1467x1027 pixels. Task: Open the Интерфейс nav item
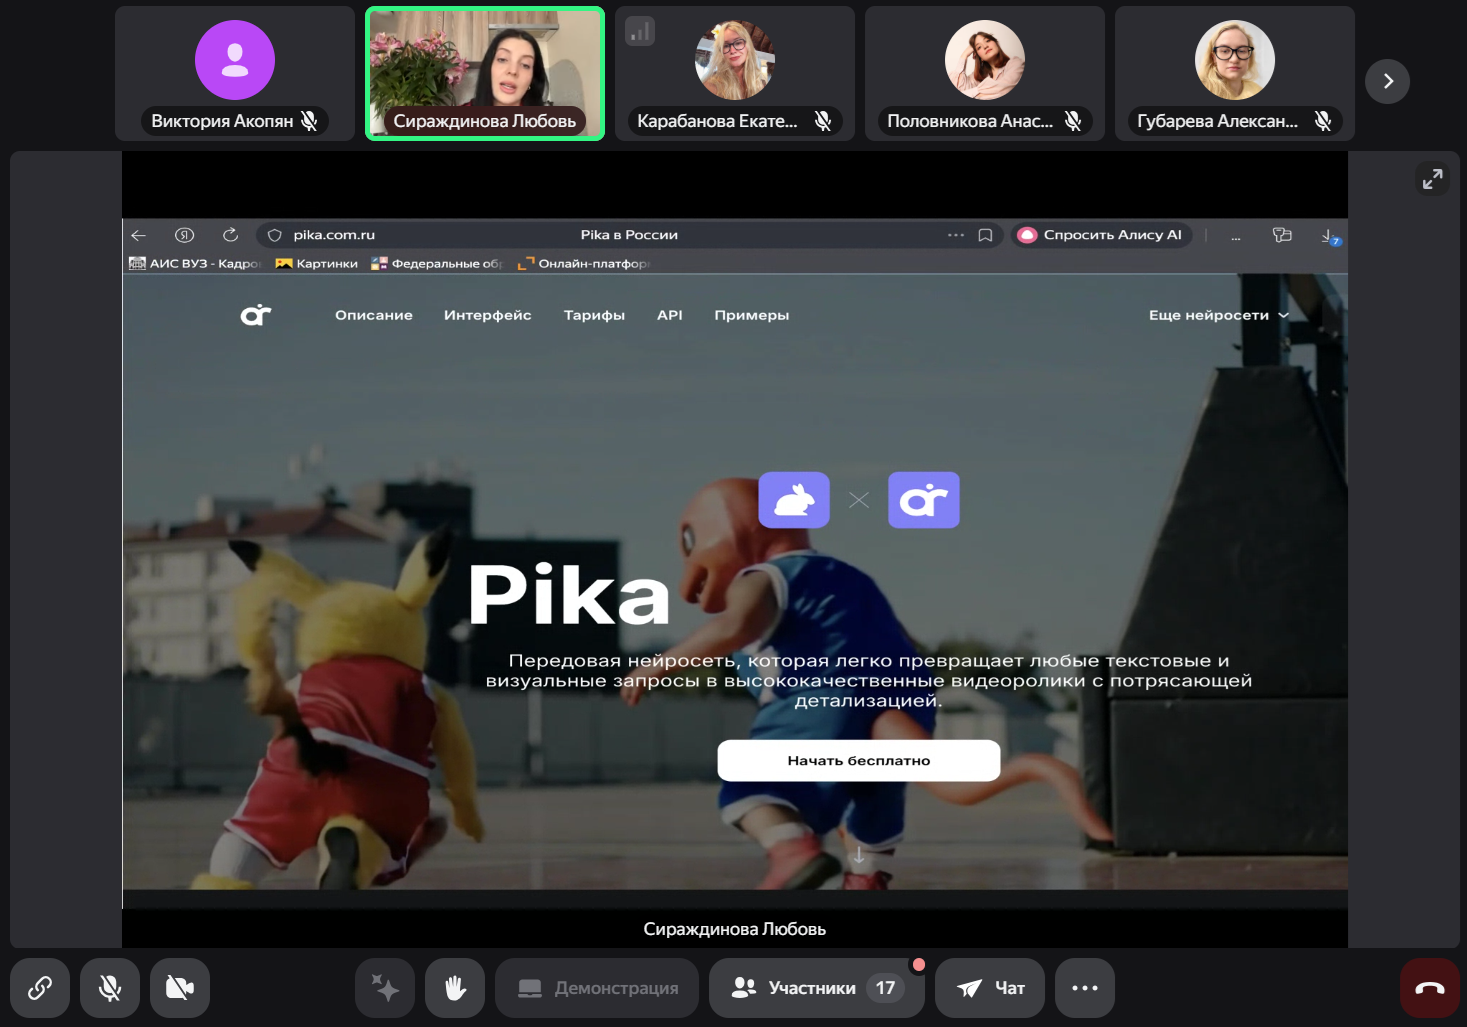[x=488, y=315]
